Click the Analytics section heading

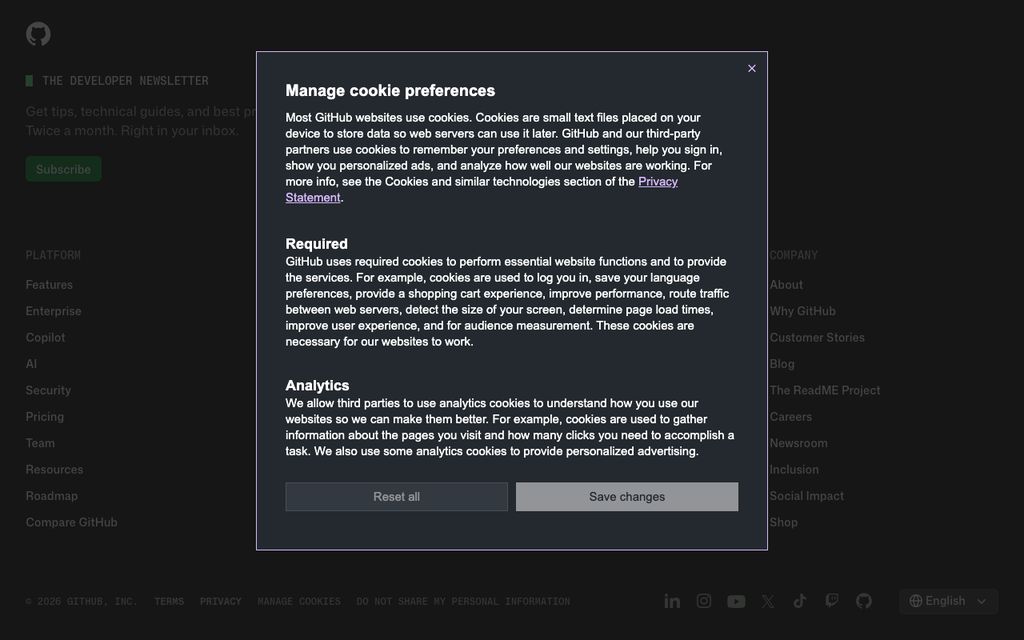coord(317,386)
